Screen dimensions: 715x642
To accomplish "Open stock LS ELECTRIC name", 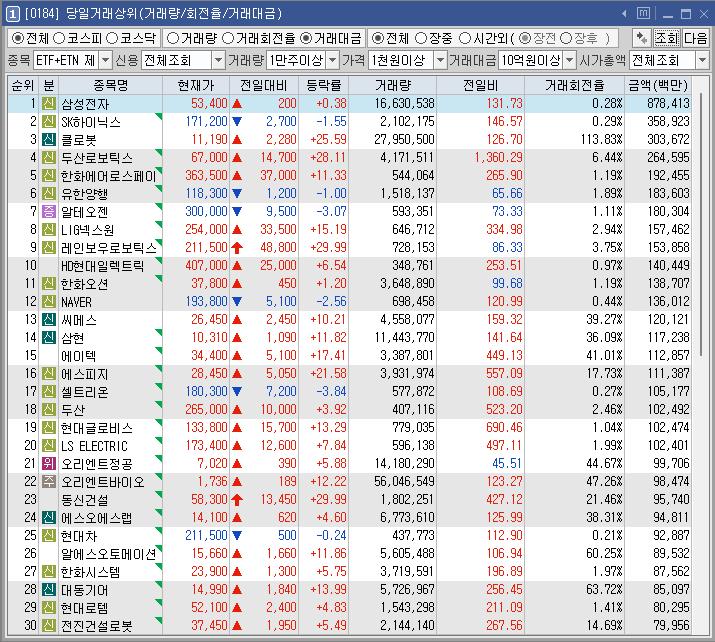I will click(x=94, y=446).
